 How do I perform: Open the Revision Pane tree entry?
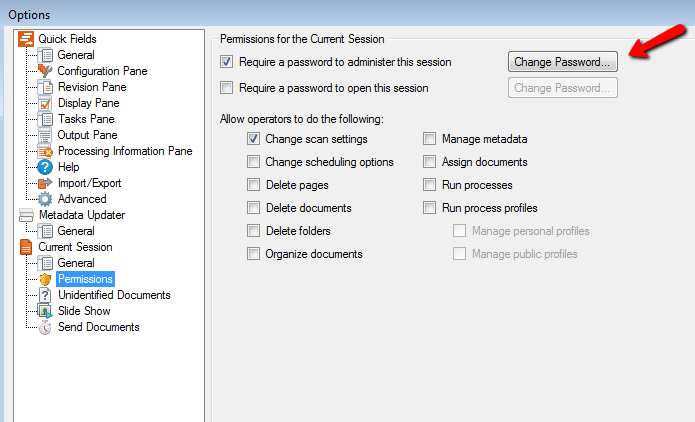click(92, 87)
